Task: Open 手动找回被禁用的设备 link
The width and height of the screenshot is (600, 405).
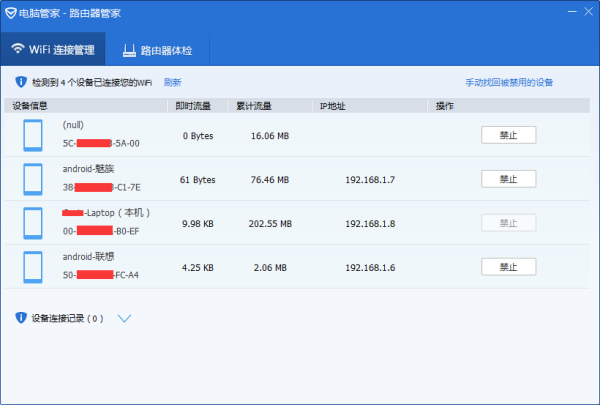Action: point(509,82)
